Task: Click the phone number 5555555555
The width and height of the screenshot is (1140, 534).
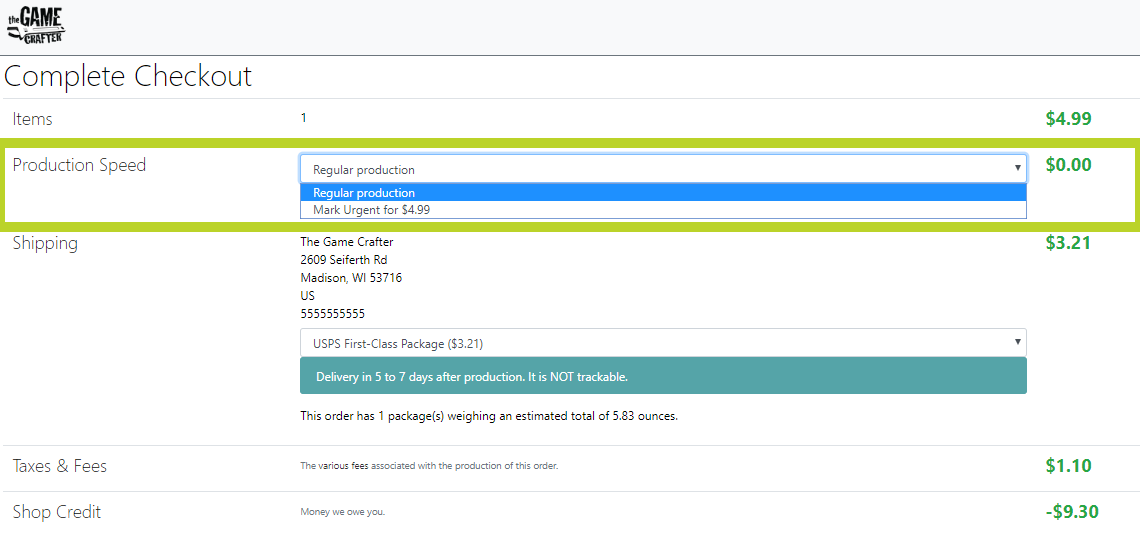Action: [x=332, y=314]
